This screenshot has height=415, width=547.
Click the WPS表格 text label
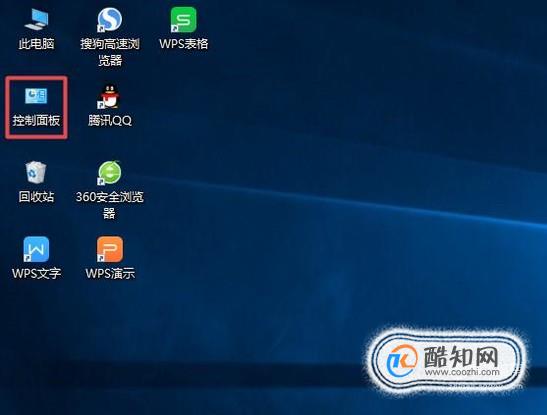183,44
